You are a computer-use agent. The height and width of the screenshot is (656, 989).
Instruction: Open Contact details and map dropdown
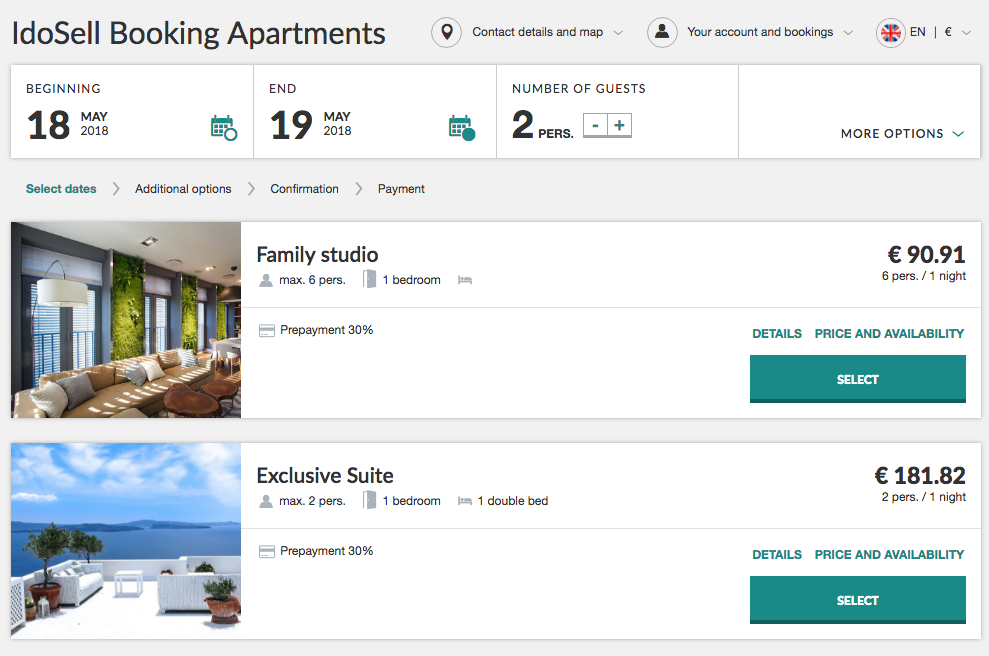coord(547,32)
